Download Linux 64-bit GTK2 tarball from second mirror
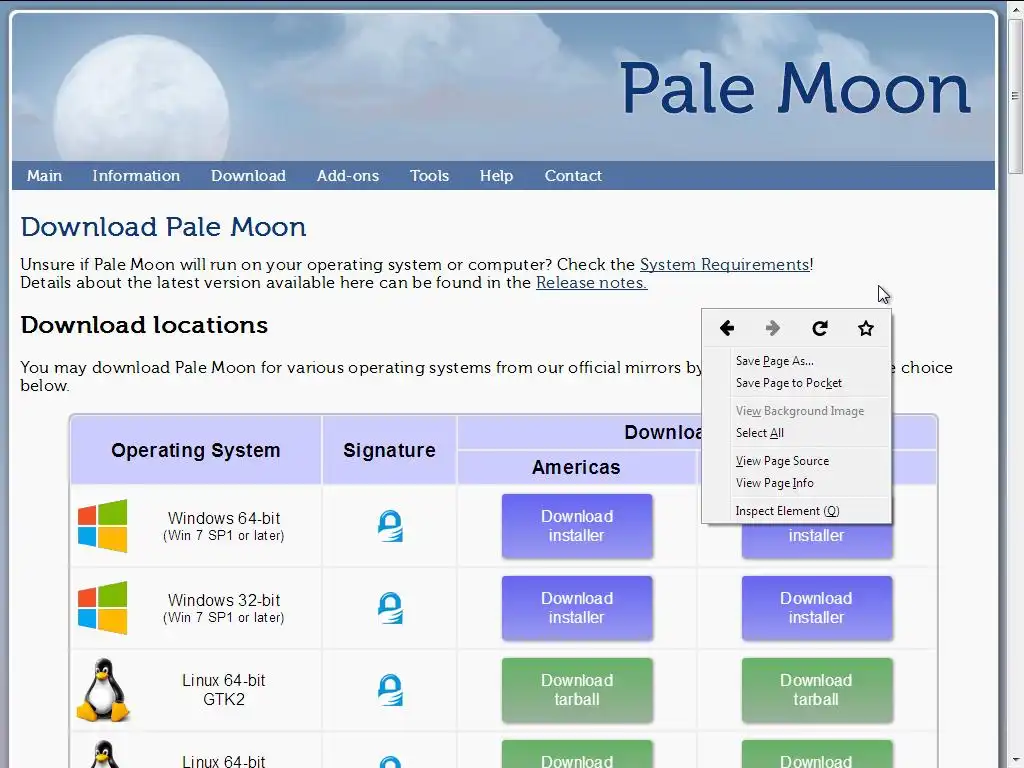1024x768 pixels. [816, 690]
